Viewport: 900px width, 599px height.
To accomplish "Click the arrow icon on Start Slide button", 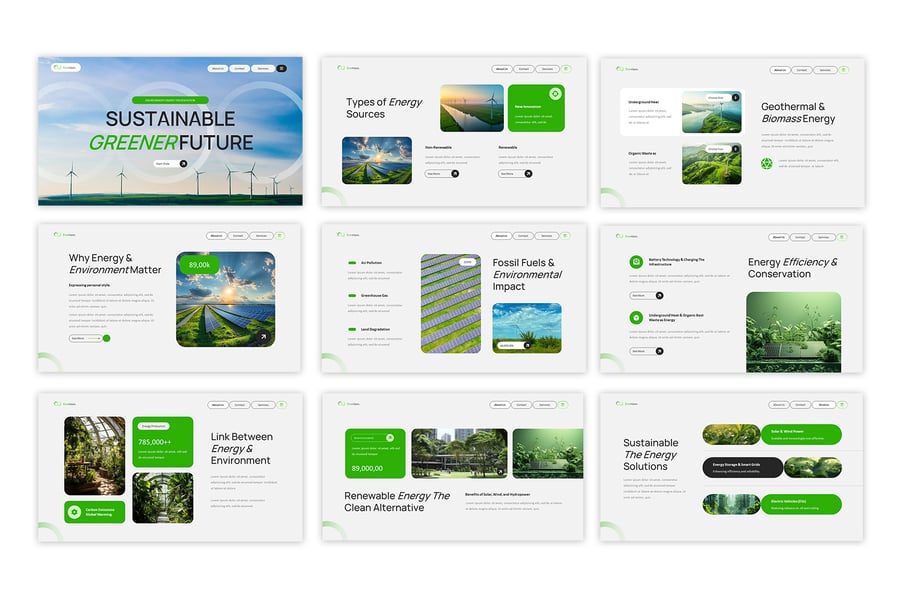I will pyautogui.click(x=183, y=163).
